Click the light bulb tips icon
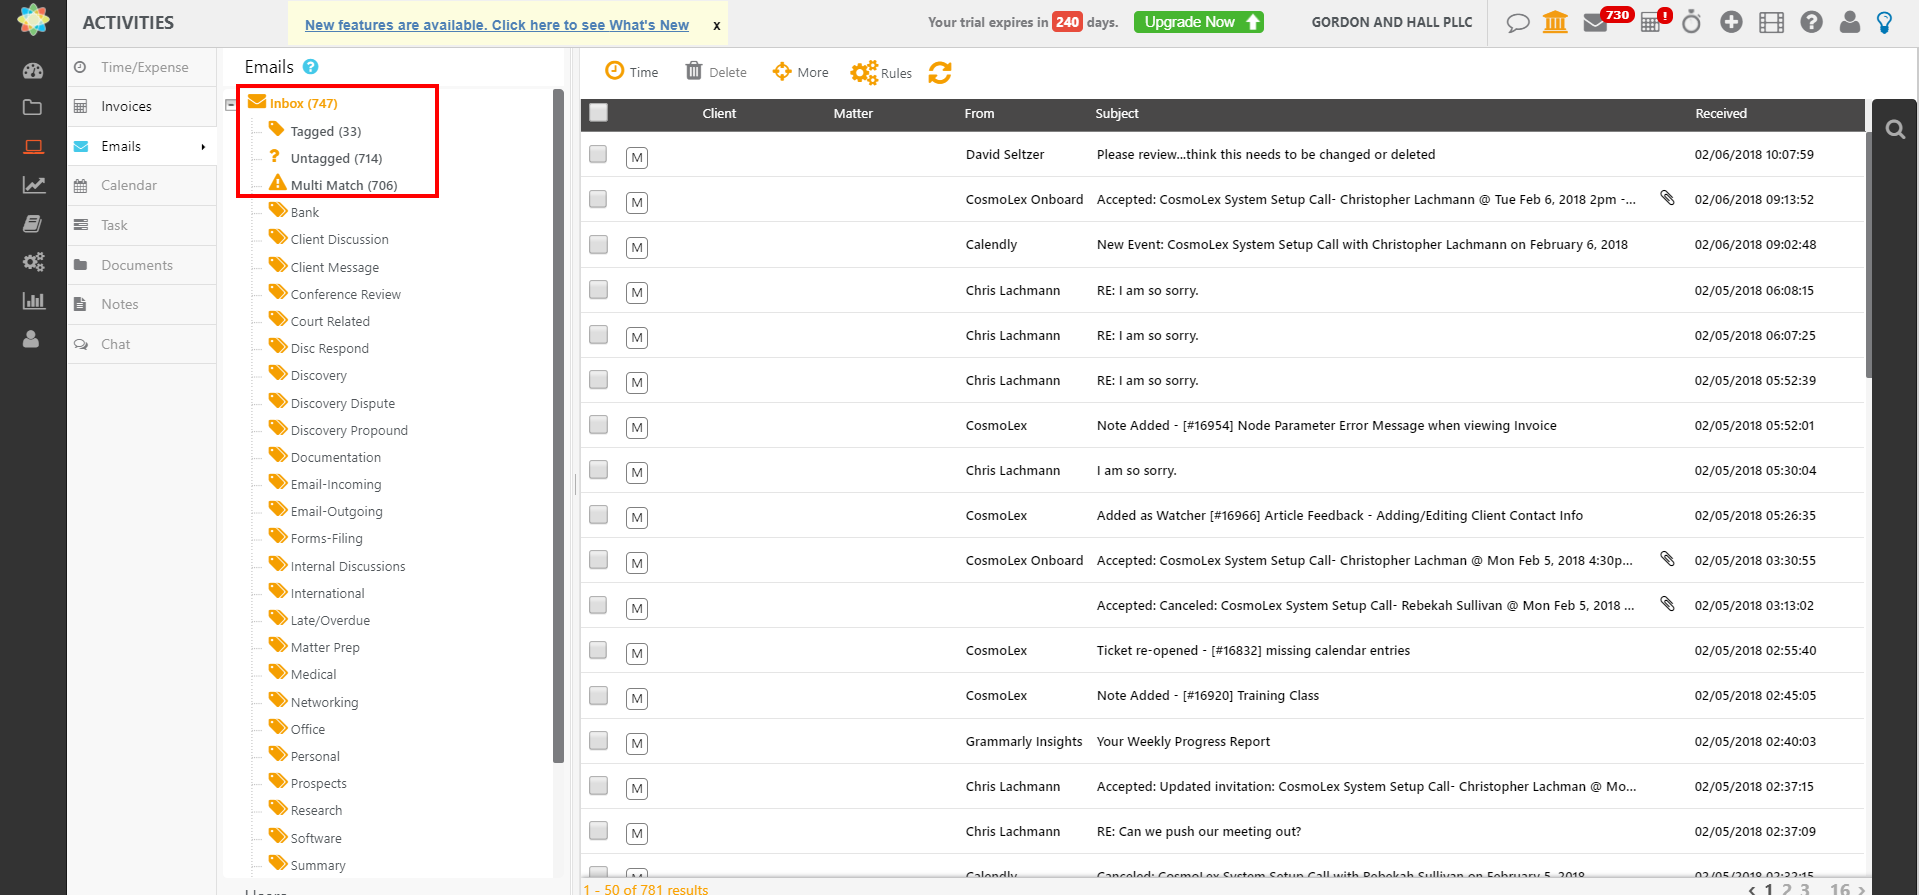Image resolution: width=1919 pixels, height=895 pixels. click(1885, 22)
